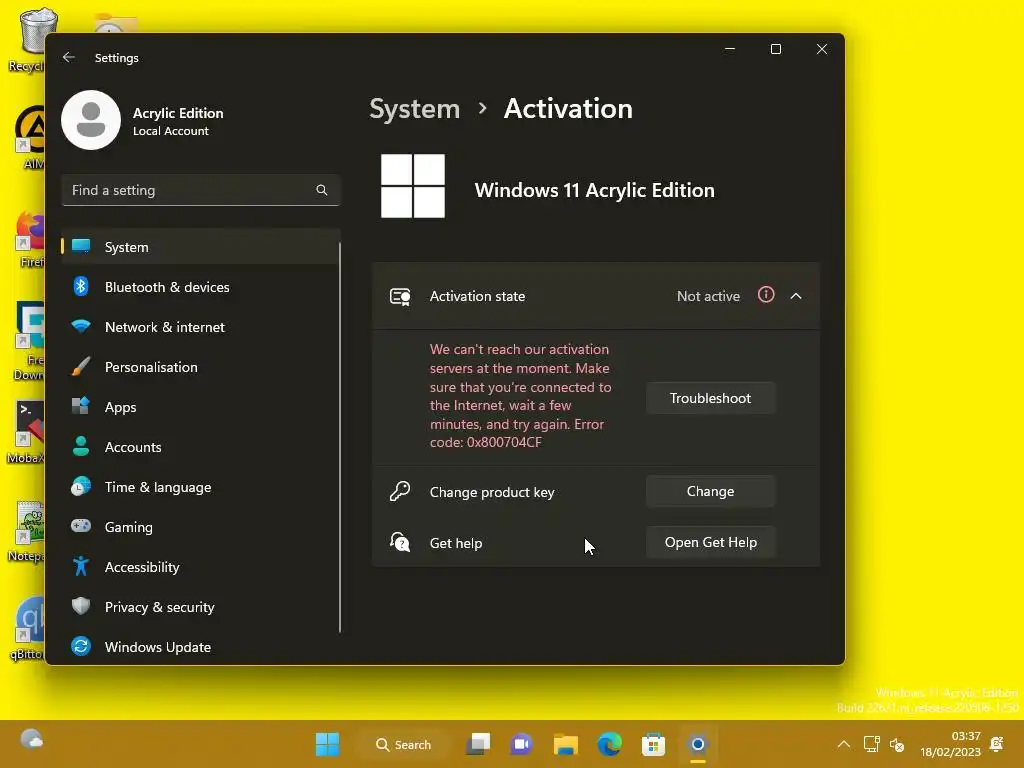Image resolution: width=1024 pixels, height=768 pixels.
Task: Open Accessibility settings
Action: (200, 567)
